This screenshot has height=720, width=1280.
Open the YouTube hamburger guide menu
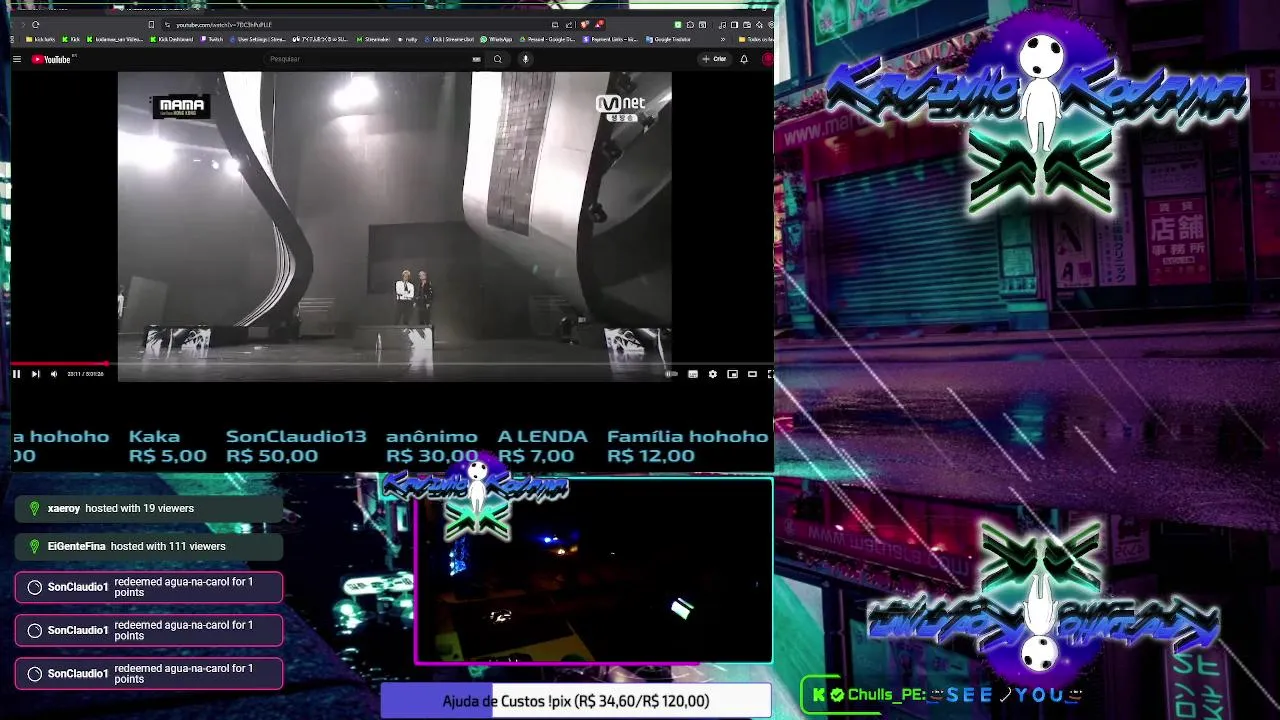point(17,59)
